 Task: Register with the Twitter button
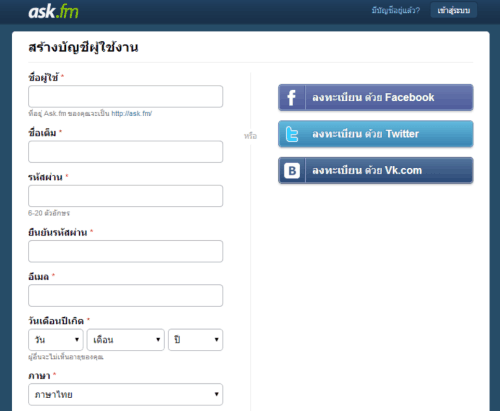point(376,134)
